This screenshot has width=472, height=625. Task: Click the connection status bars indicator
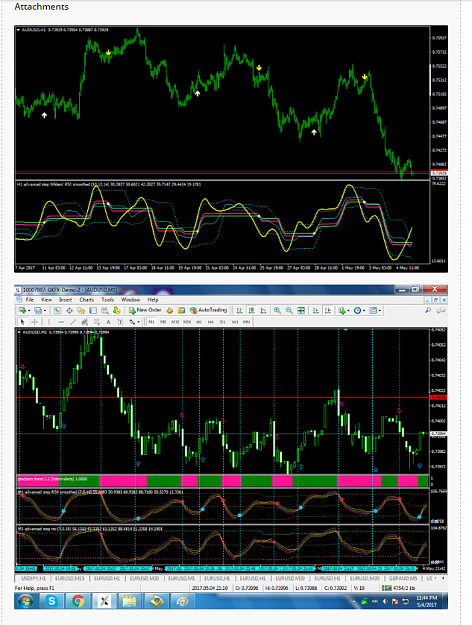point(387,588)
